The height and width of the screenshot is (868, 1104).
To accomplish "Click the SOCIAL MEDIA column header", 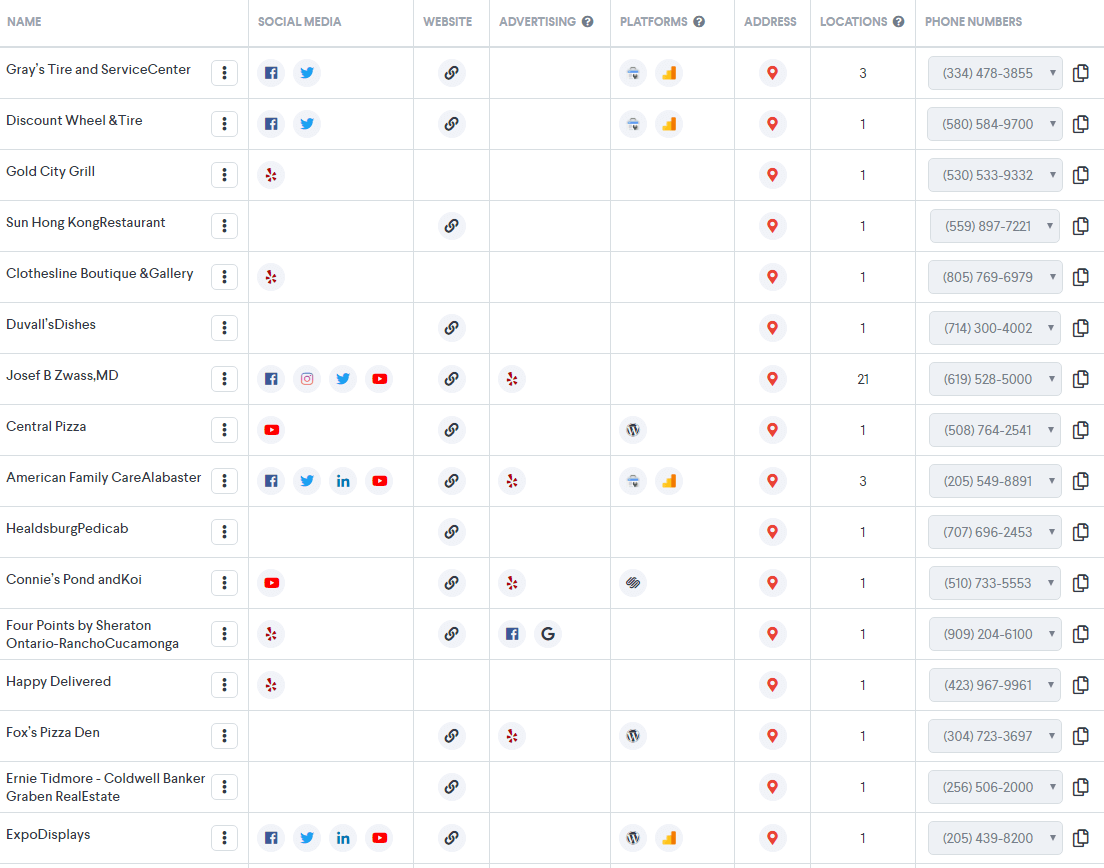I will (x=299, y=22).
